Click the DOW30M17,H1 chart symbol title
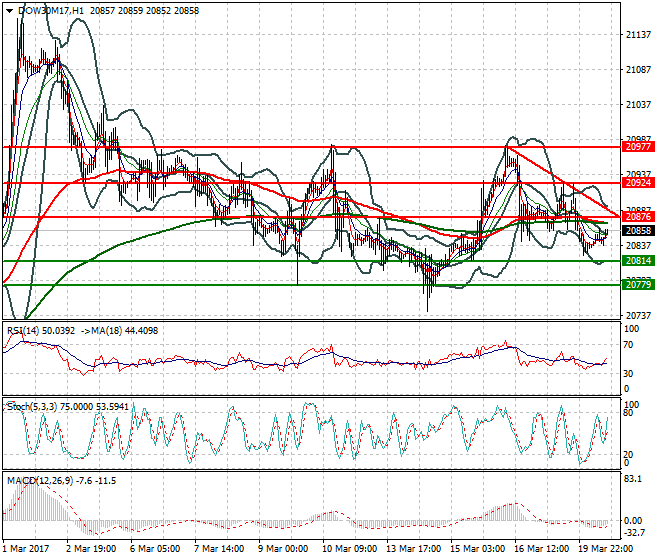 (50, 8)
